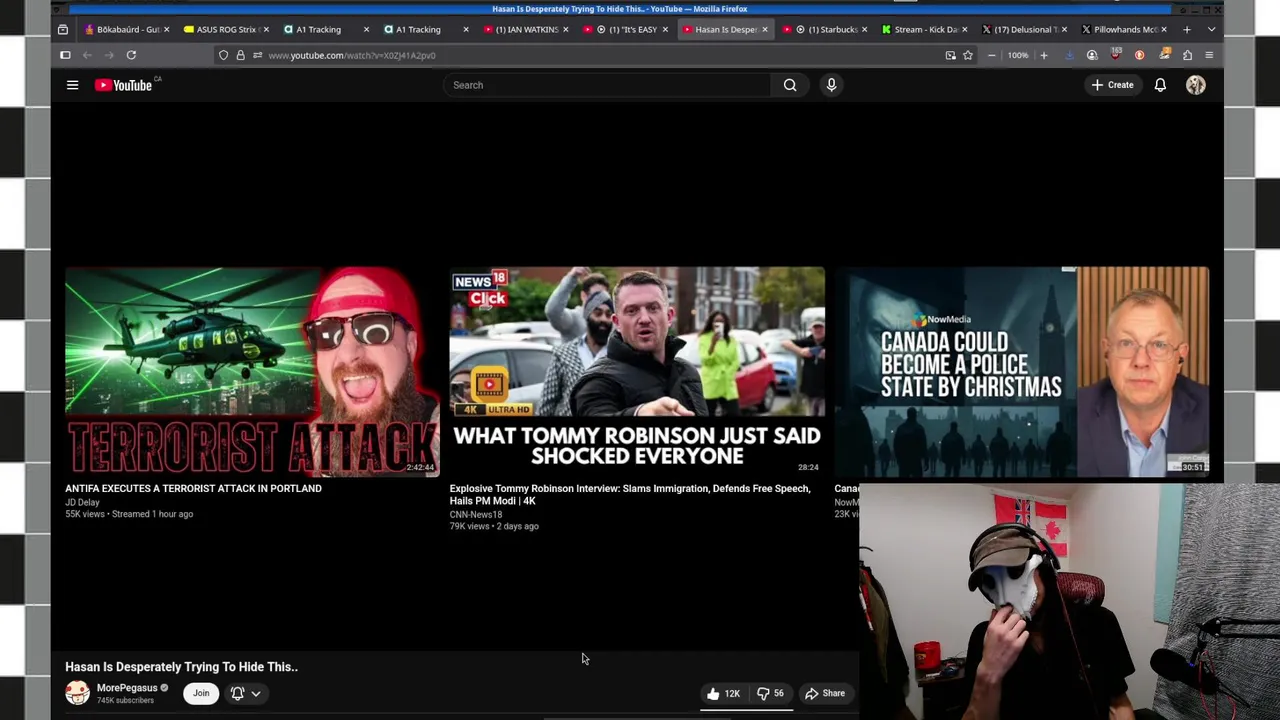Viewport: 1280px width, 720px height.
Task: Open the Firefox View tab-list icon
Action: point(62,29)
